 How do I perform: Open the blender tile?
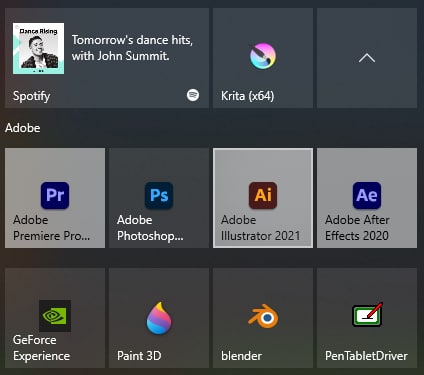(263, 318)
